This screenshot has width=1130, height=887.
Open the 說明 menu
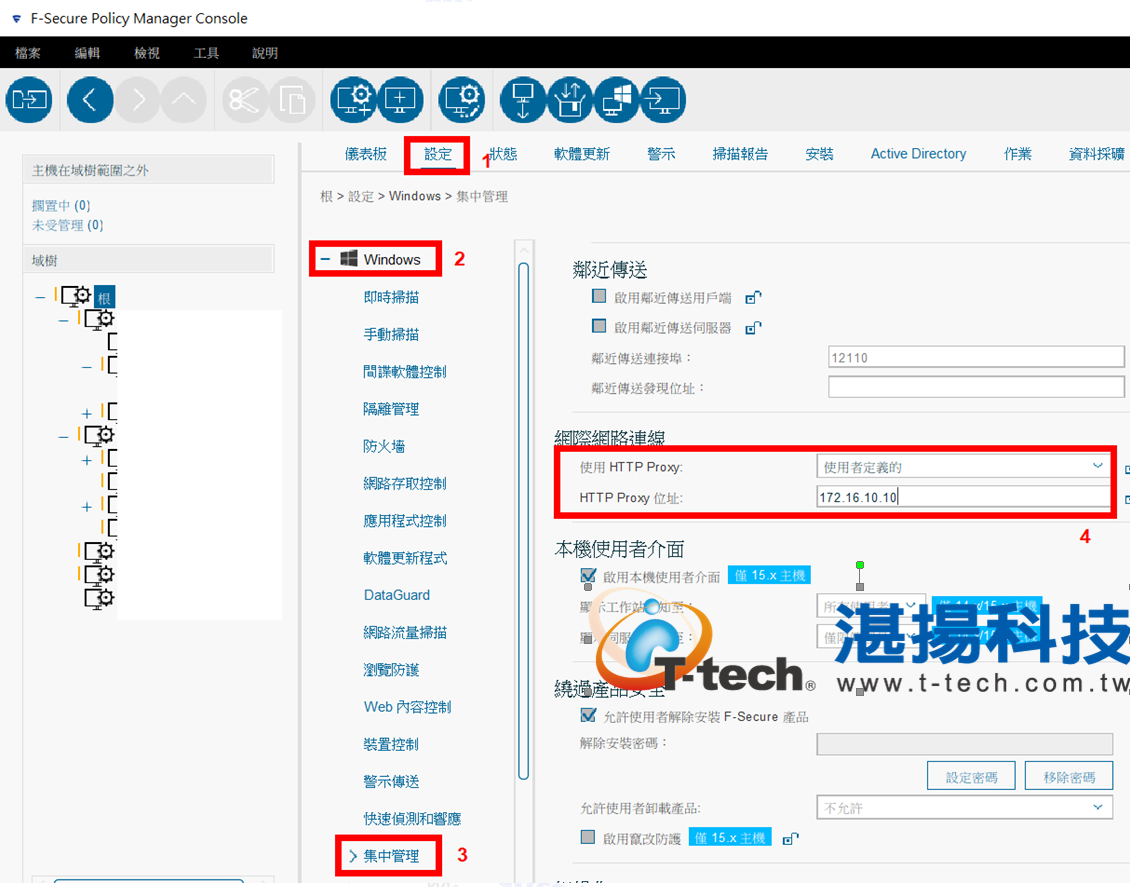pyautogui.click(x=265, y=53)
